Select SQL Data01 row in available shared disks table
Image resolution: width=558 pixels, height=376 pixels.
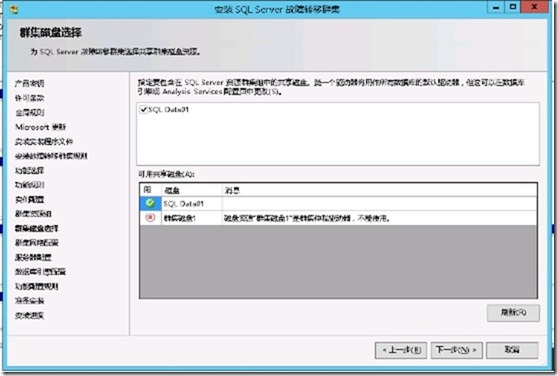click(x=338, y=203)
